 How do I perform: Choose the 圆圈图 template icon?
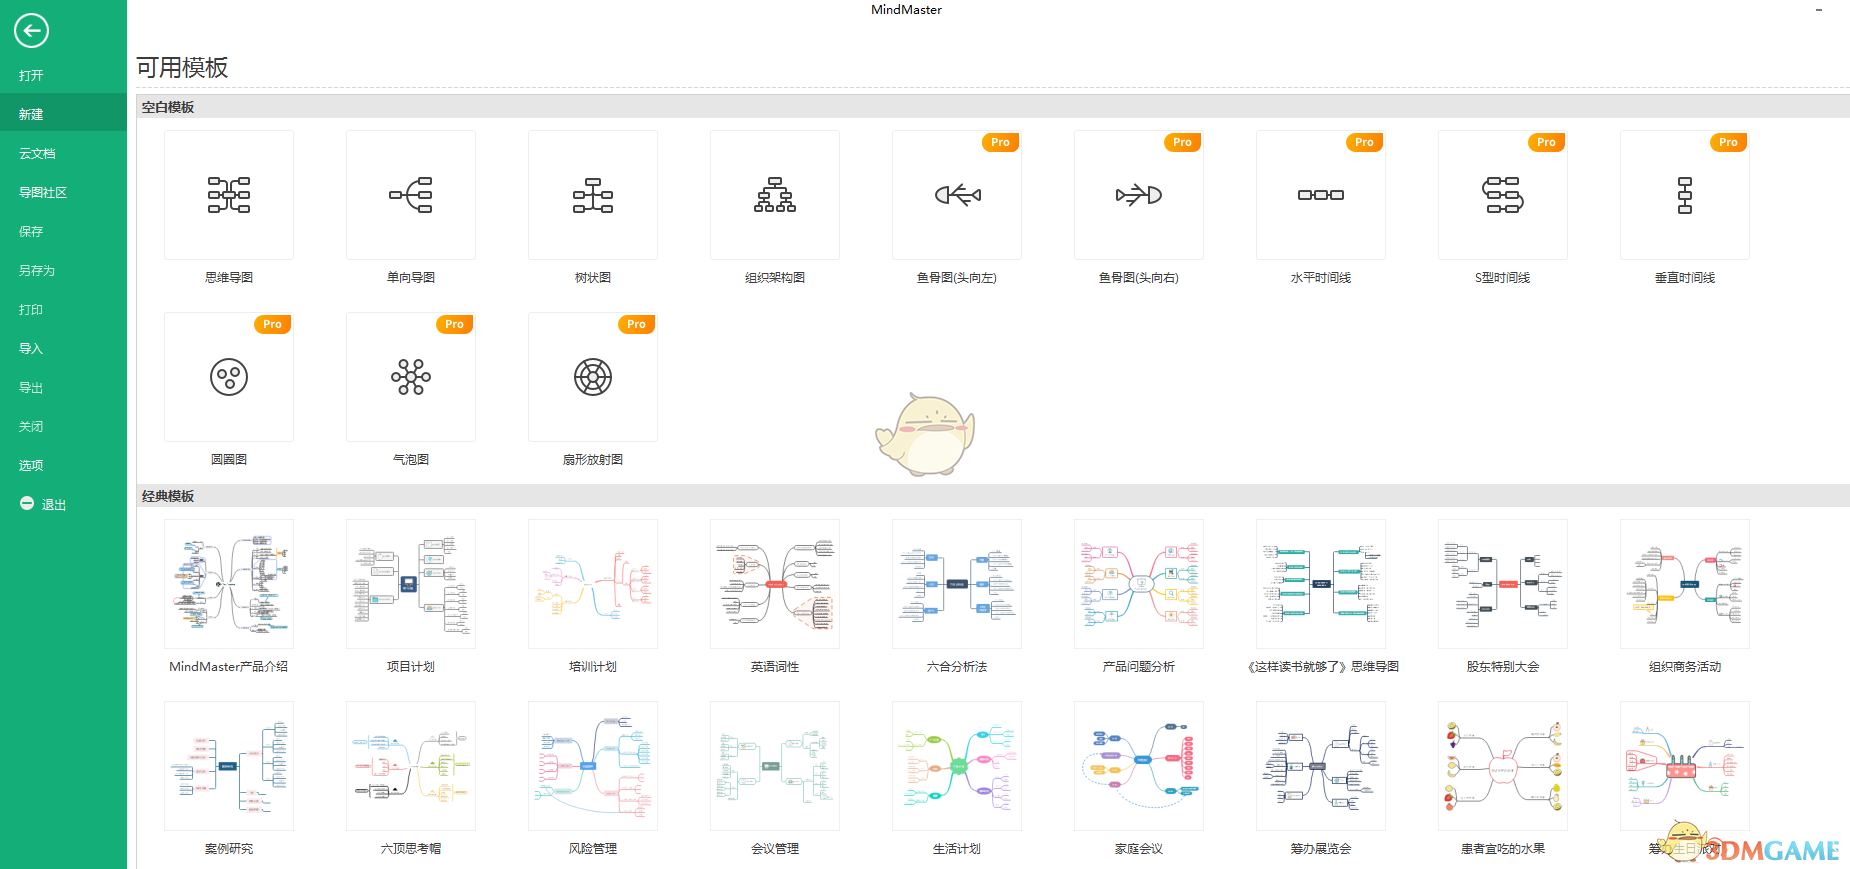point(229,377)
